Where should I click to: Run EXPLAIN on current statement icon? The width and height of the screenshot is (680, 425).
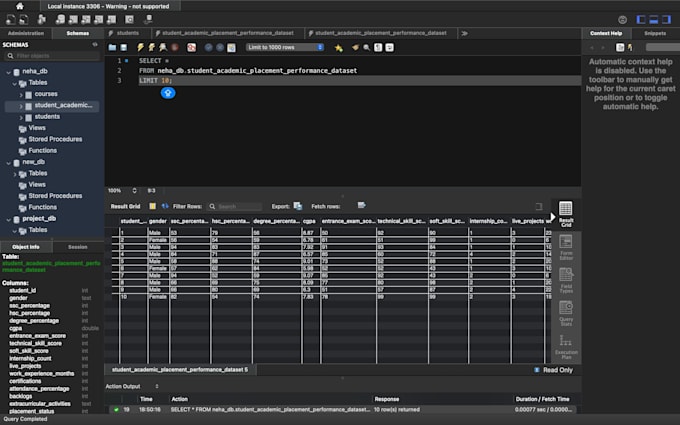pos(163,47)
